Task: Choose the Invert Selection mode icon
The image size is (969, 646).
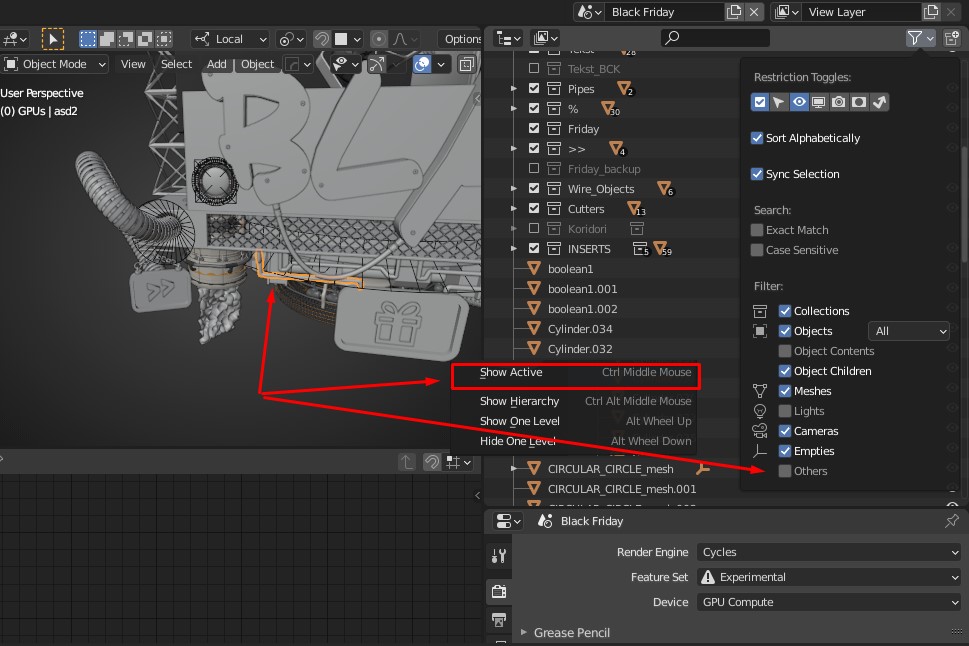Action: tap(145, 40)
